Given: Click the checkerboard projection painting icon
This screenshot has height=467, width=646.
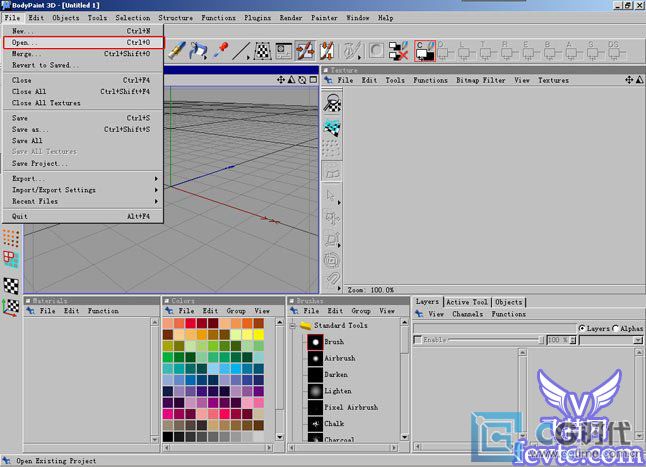Looking at the screenshot, I should [x=262, y=51].
